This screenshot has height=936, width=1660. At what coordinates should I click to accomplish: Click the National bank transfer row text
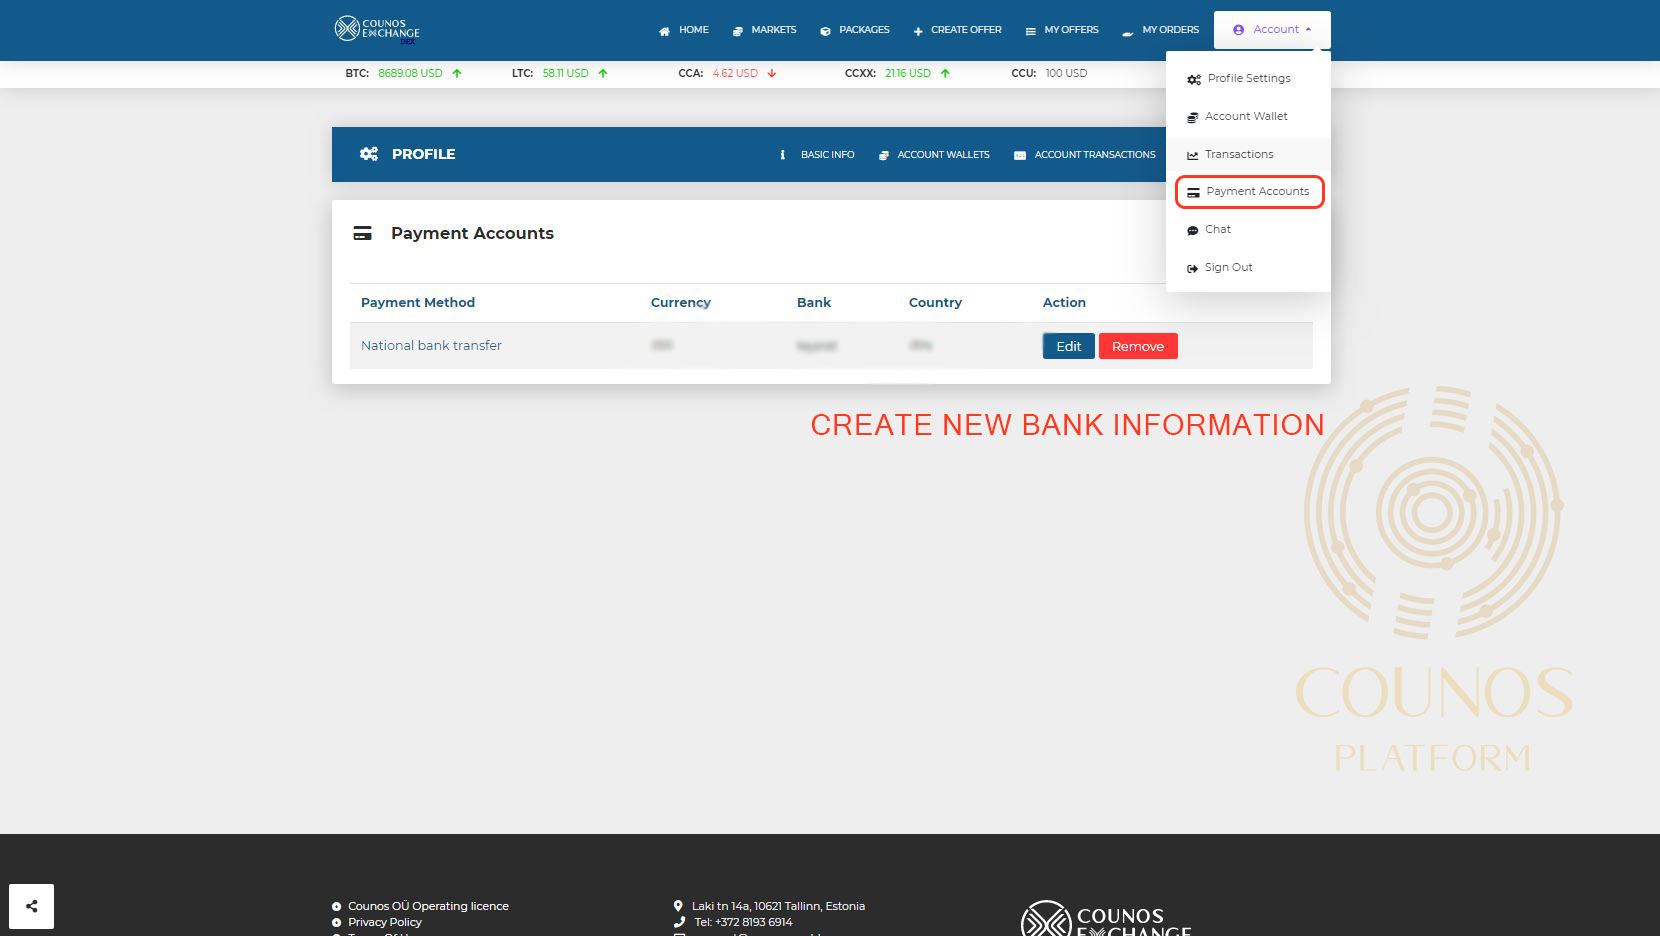[x=431, y=345]
